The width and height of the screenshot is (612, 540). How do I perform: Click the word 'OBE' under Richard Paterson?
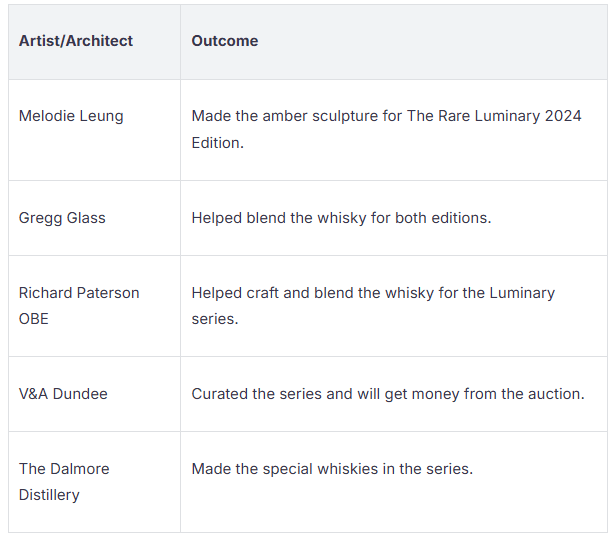point(33,319)
